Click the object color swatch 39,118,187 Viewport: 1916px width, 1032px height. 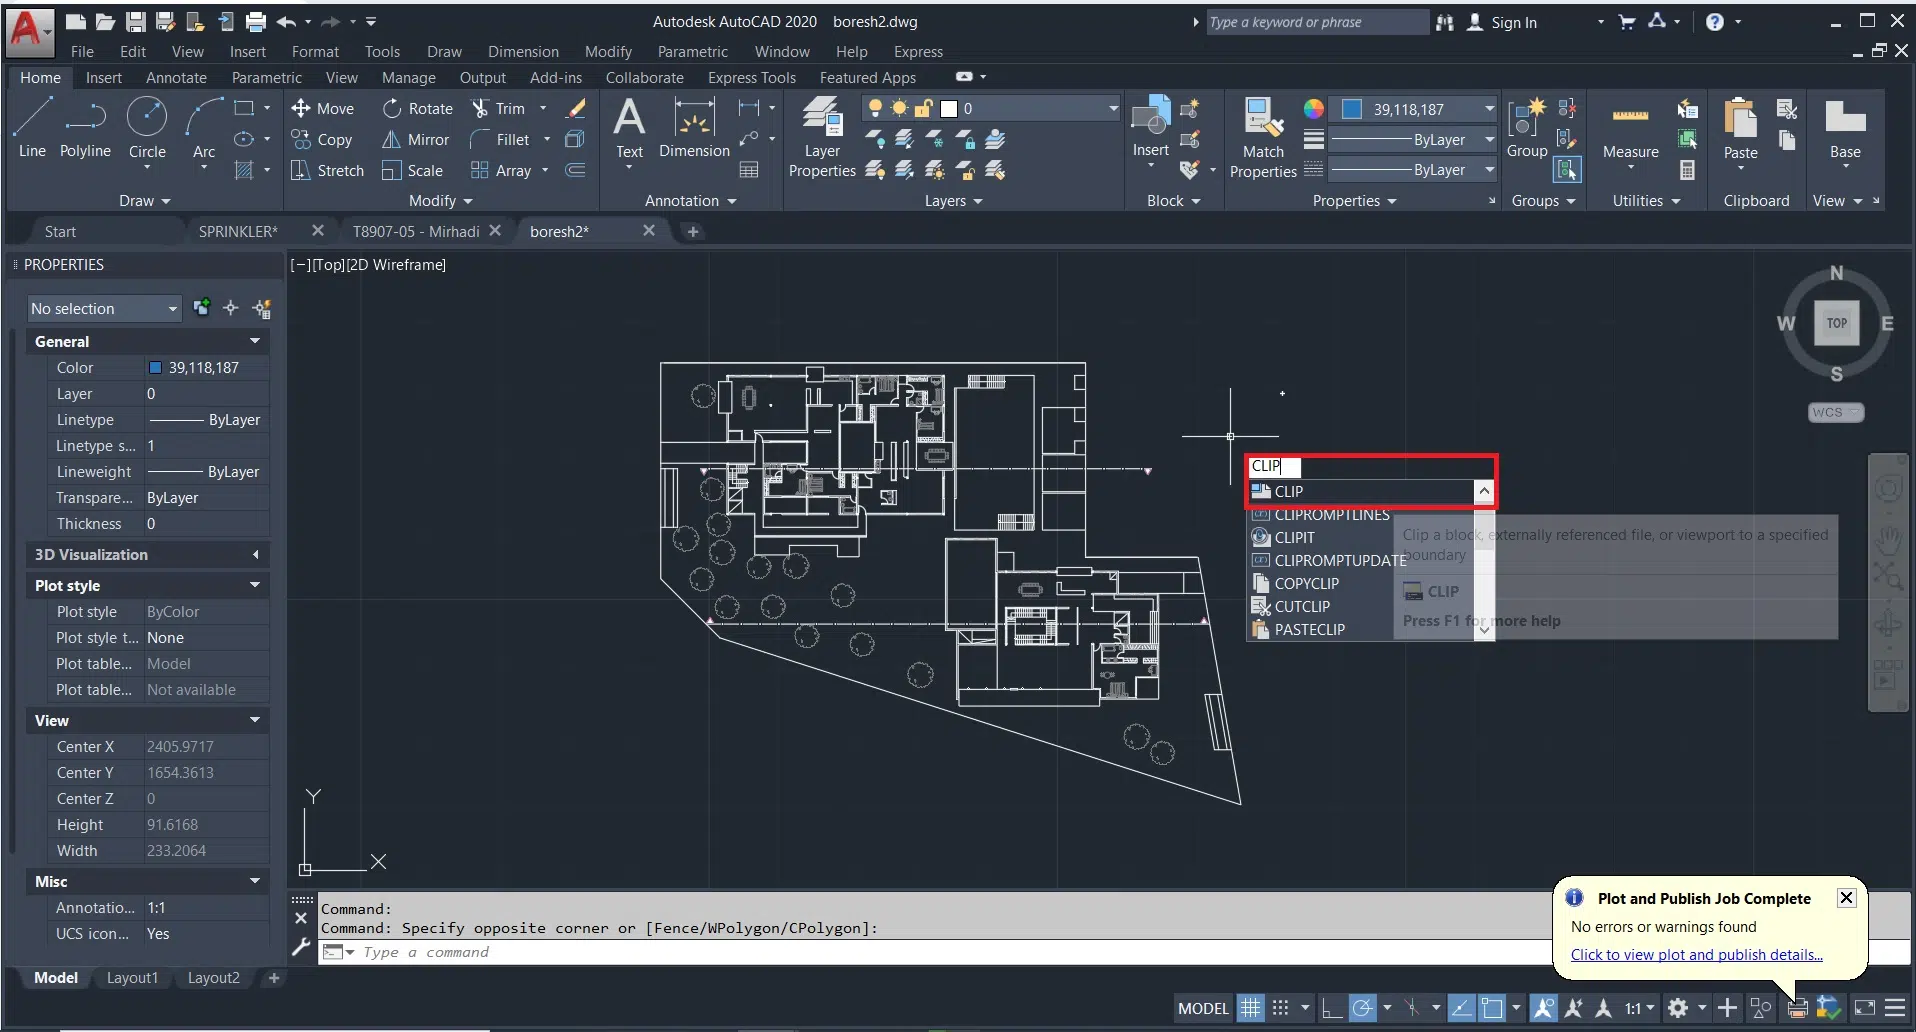click(x=1351, y=109)
